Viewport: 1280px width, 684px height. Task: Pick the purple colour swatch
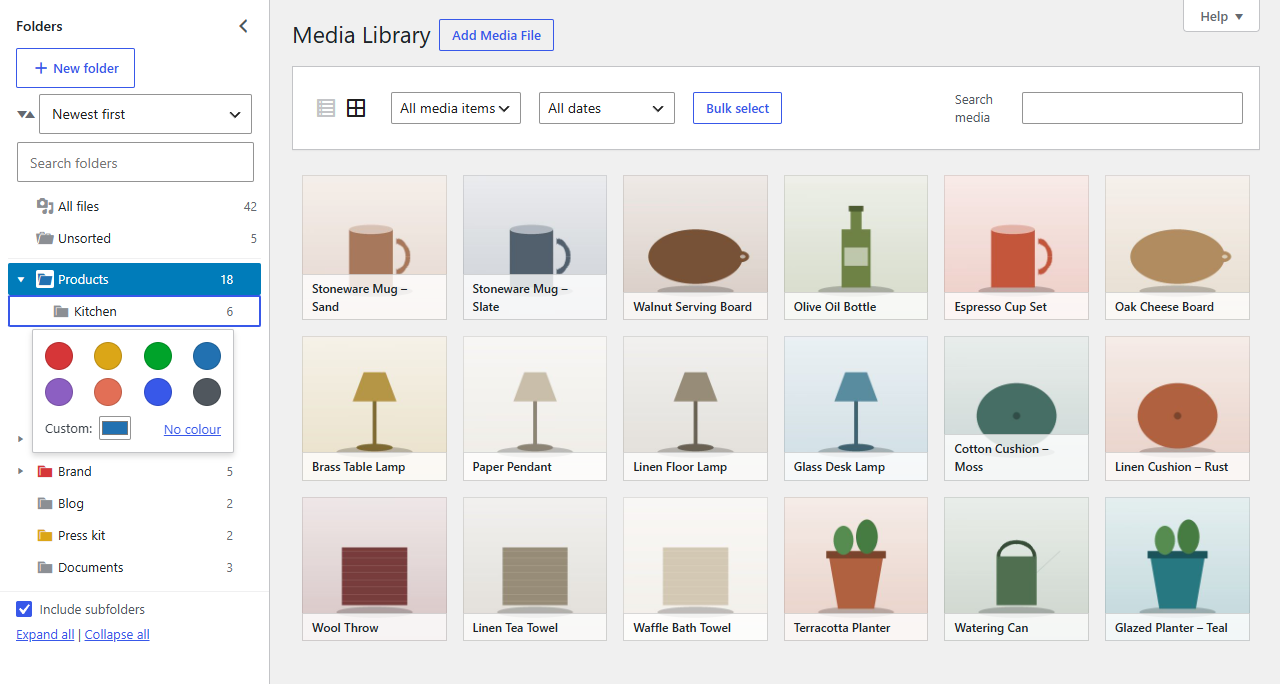(x=59, y=392)
